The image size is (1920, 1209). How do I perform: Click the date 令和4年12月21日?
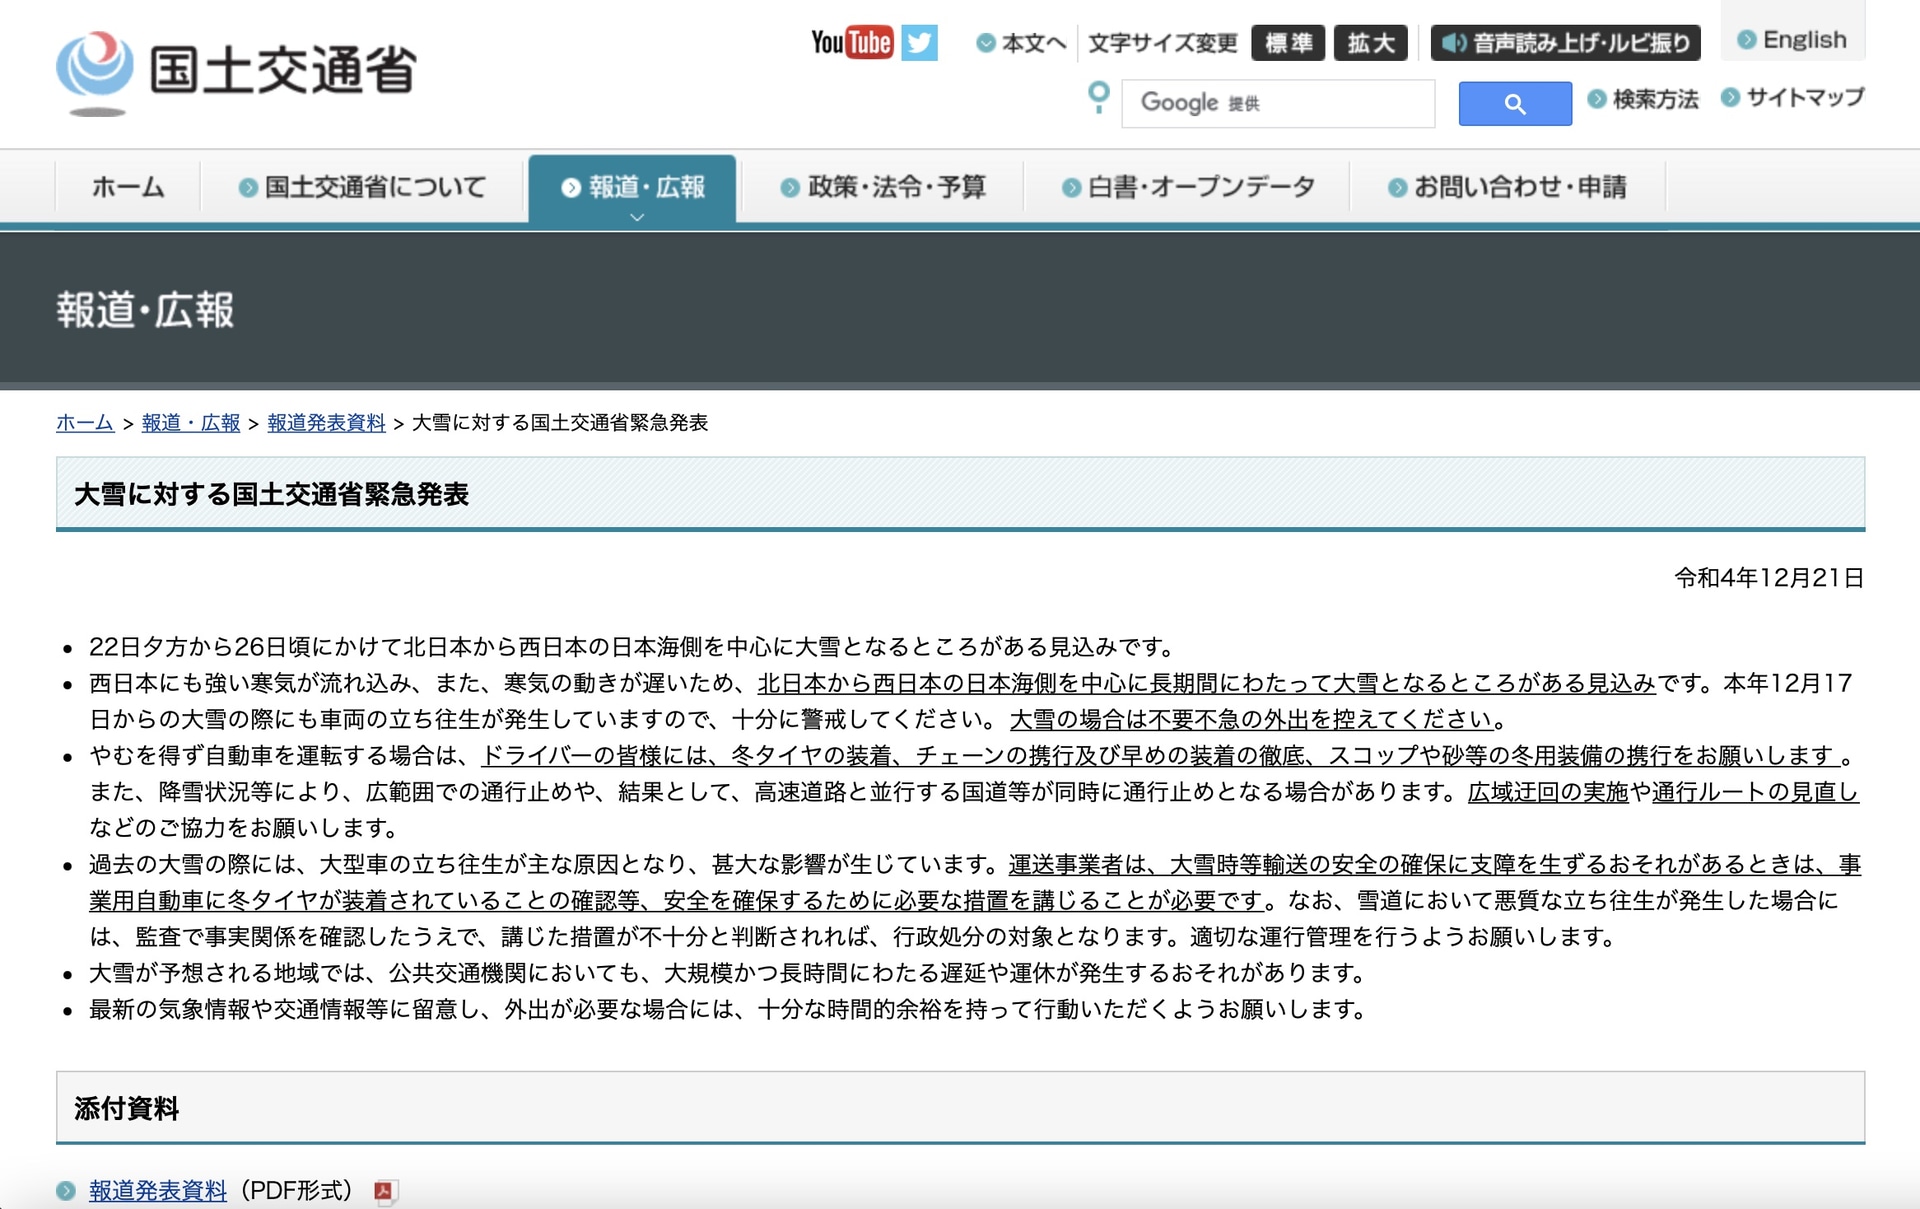pyautogui.click(x=1769, y=578)
